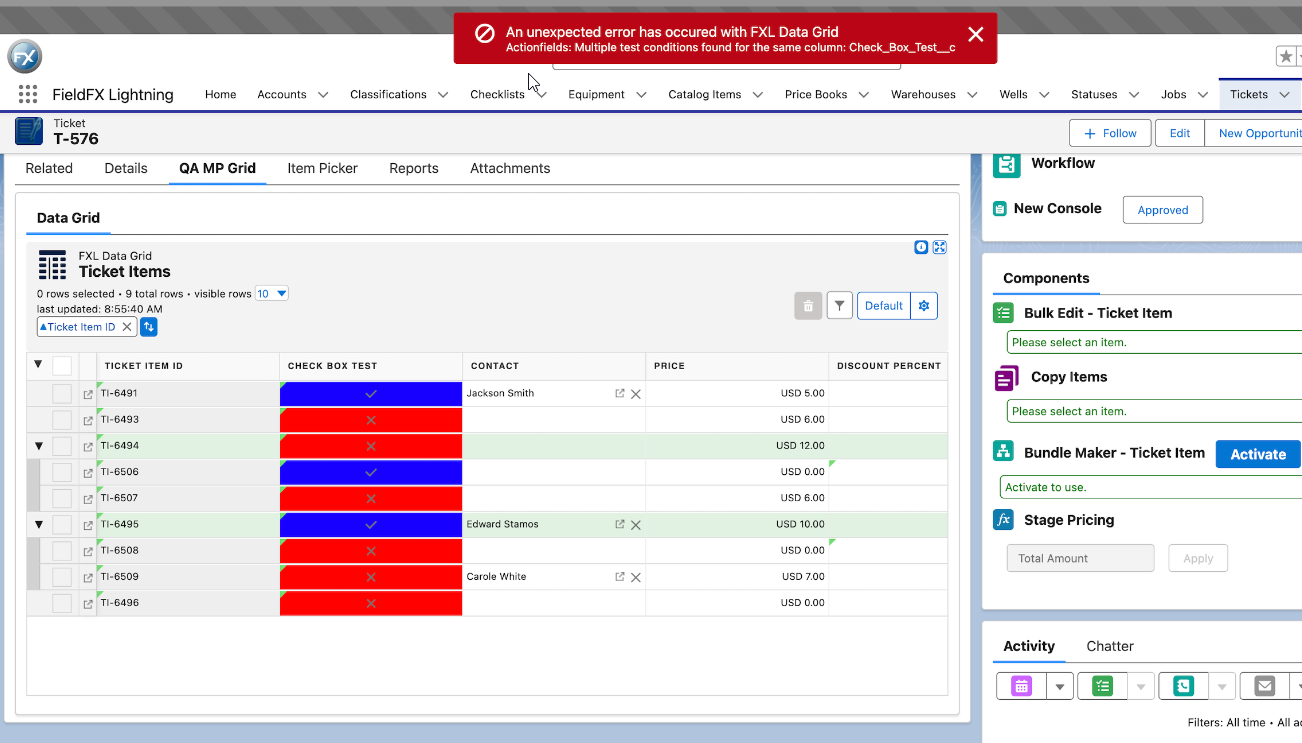This screenshot has width=1302, height=743.
Task: Select the row checkbox for TI-6494
Action: coord(62,446)
